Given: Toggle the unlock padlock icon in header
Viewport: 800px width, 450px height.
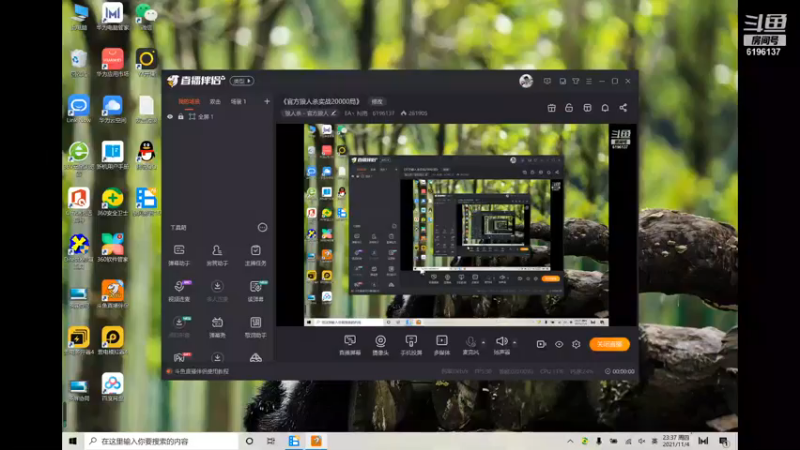Looking at the screenshot, I should (x=569, y=108).
